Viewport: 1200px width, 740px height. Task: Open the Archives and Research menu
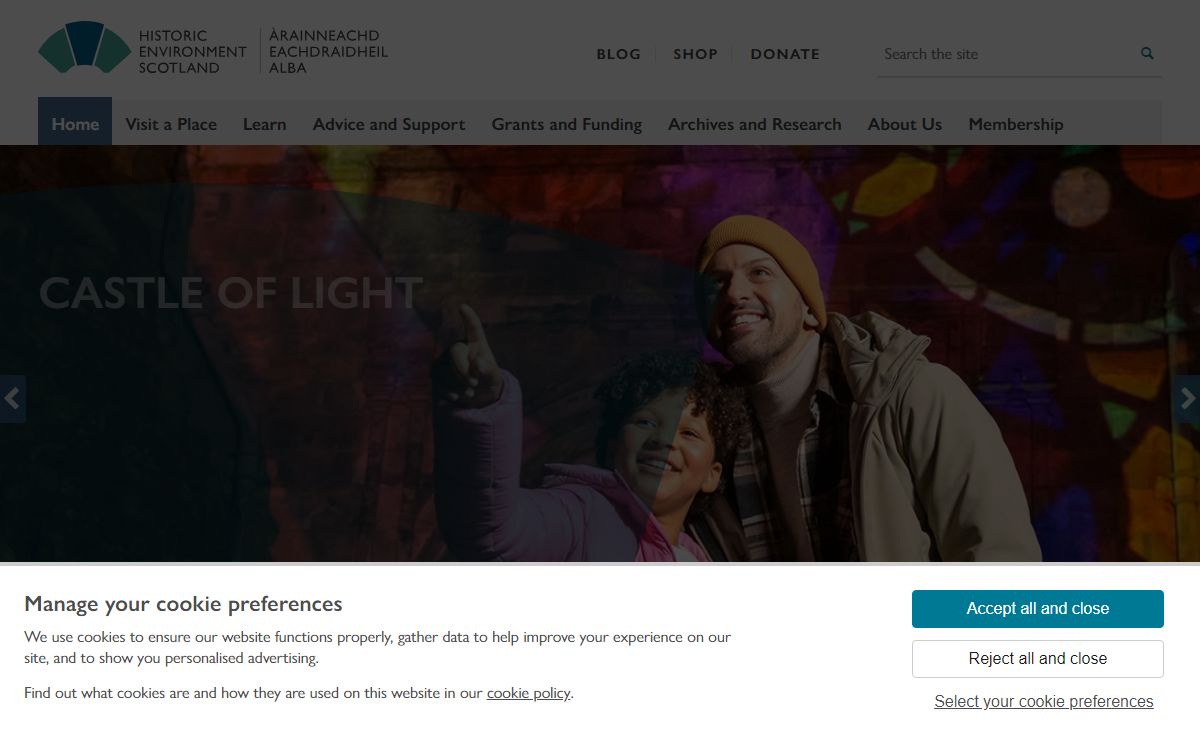754,124
